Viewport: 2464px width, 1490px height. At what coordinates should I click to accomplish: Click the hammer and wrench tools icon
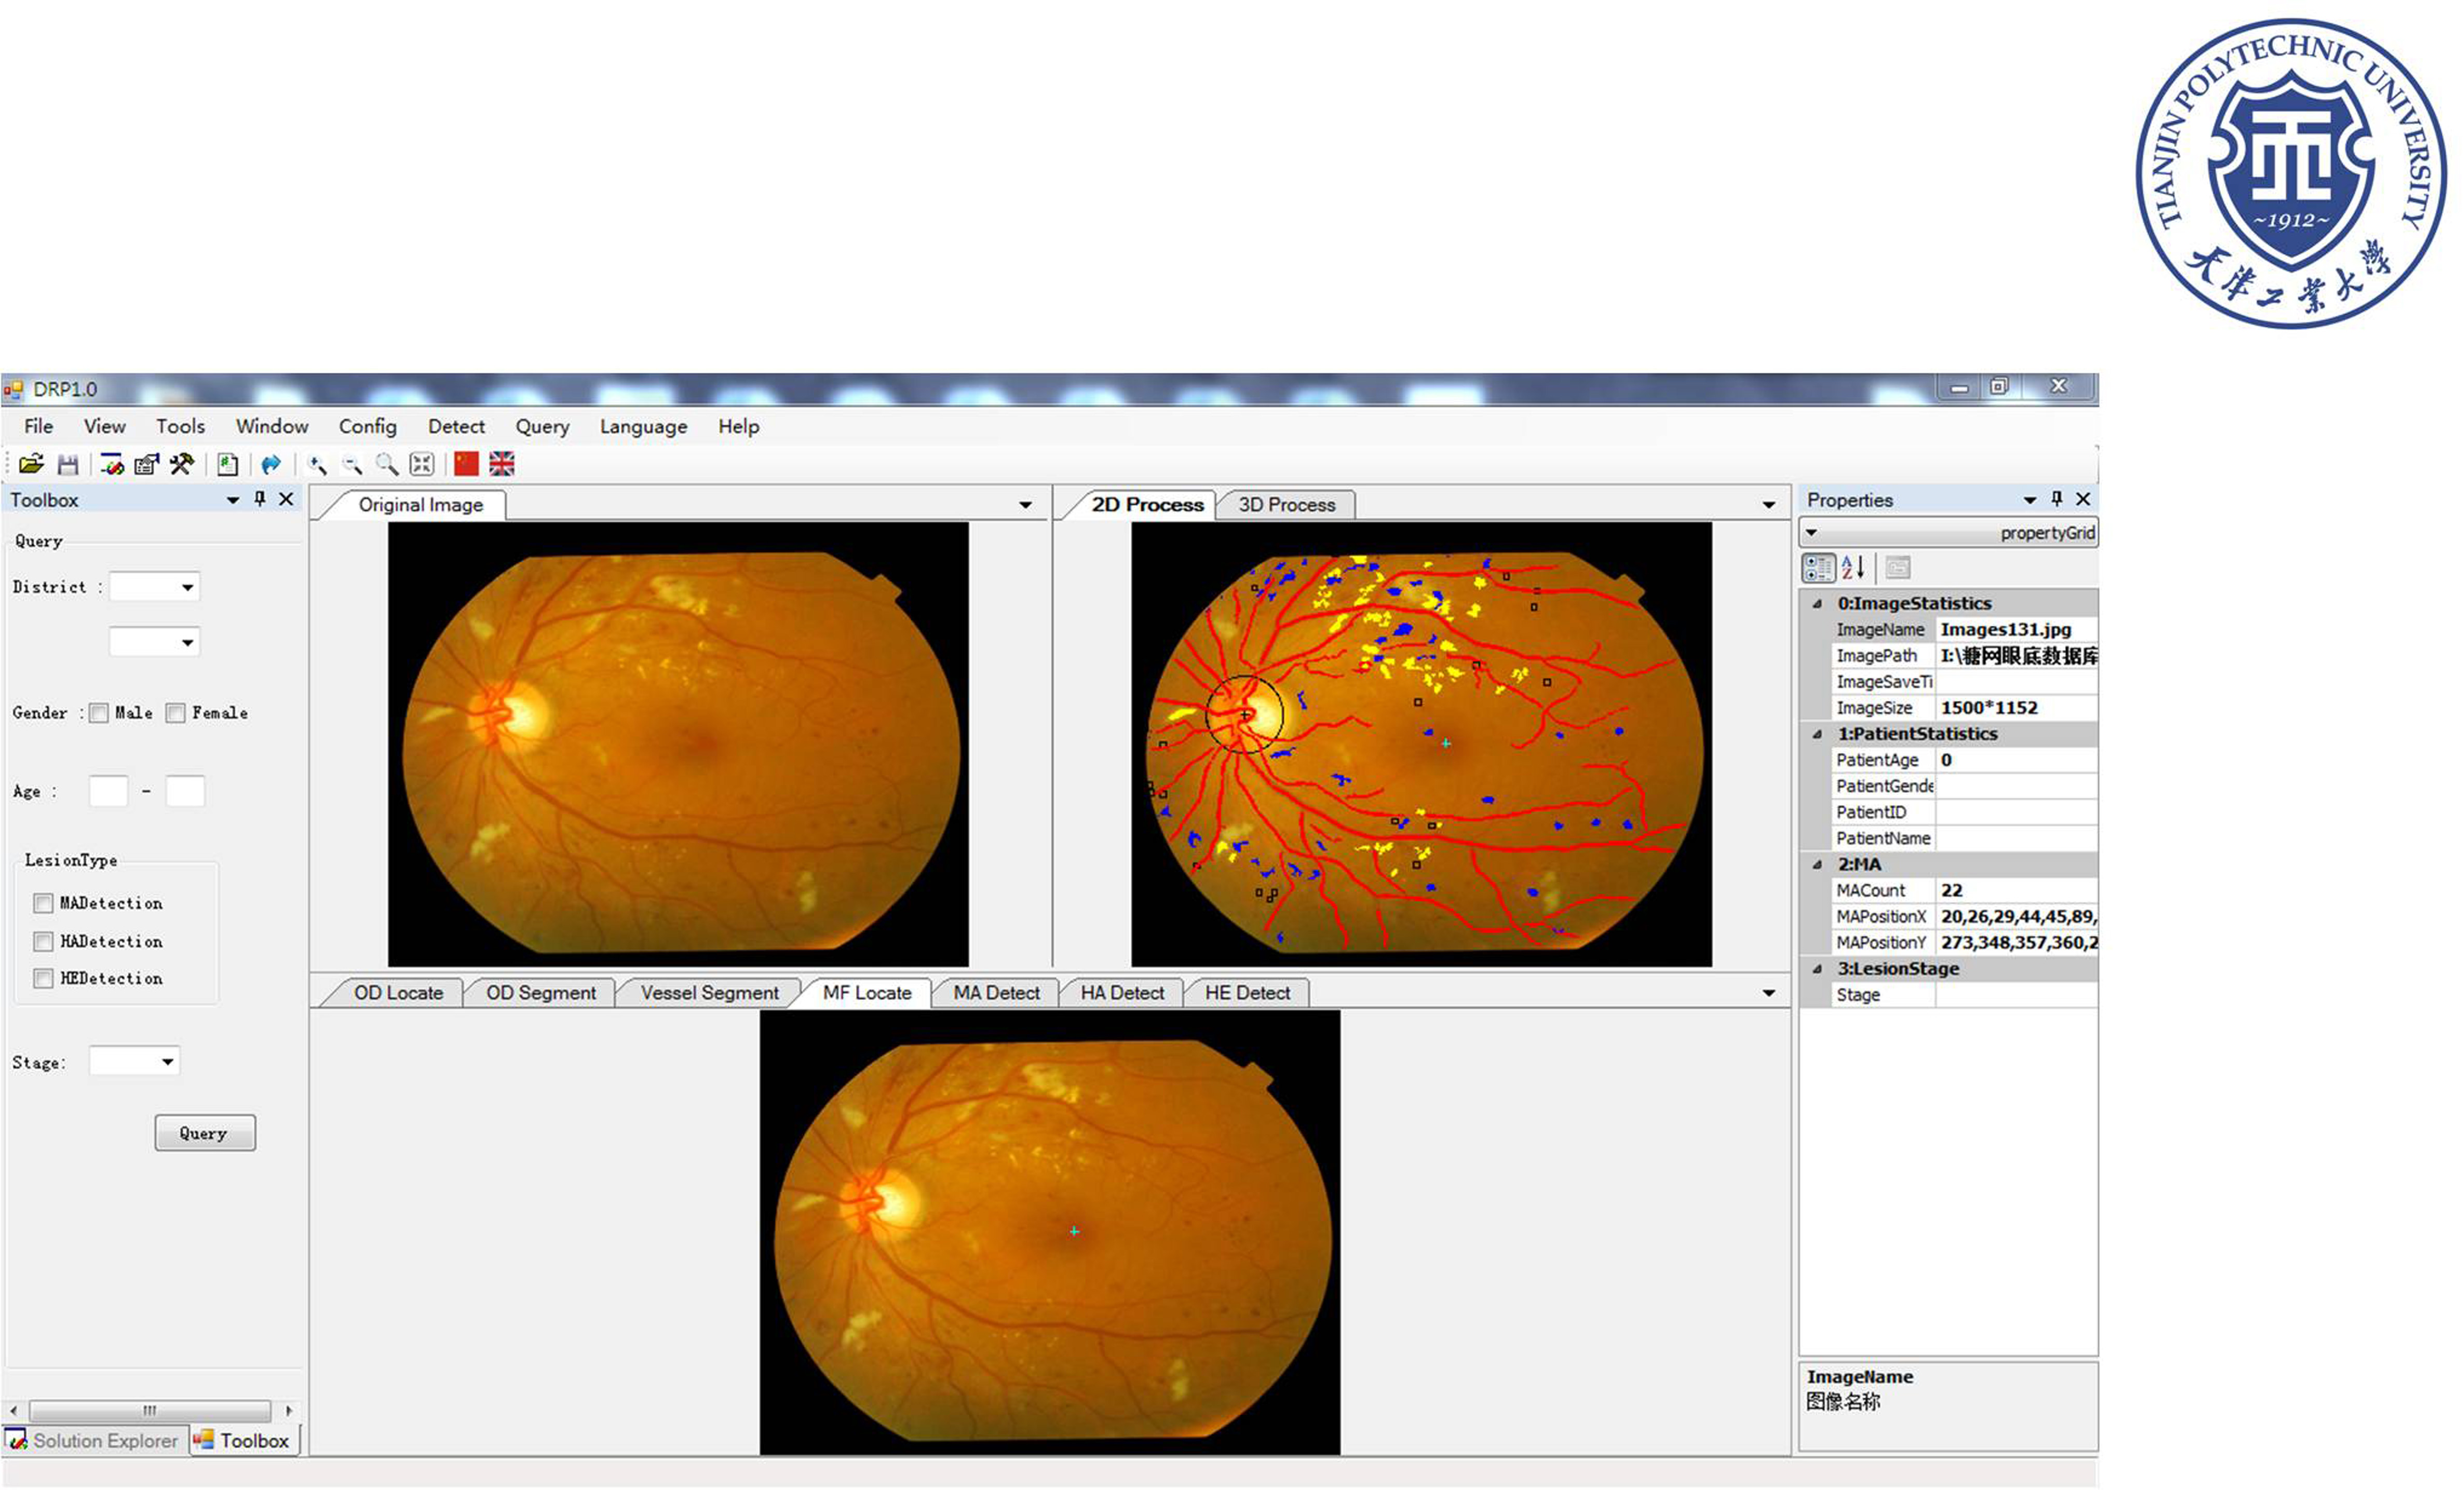pyautogui.click(x=182, y=464)
